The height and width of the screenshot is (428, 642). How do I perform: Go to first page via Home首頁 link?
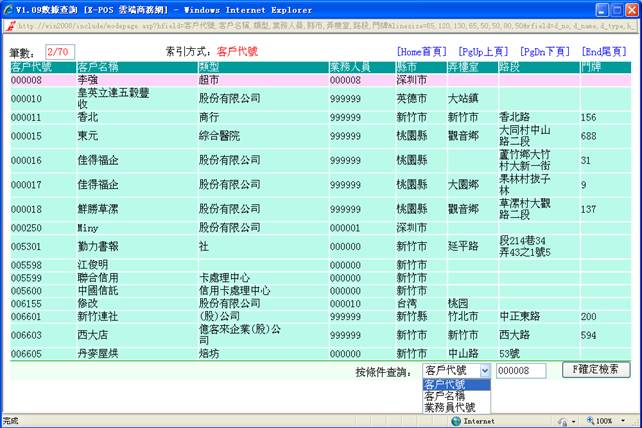424,50
